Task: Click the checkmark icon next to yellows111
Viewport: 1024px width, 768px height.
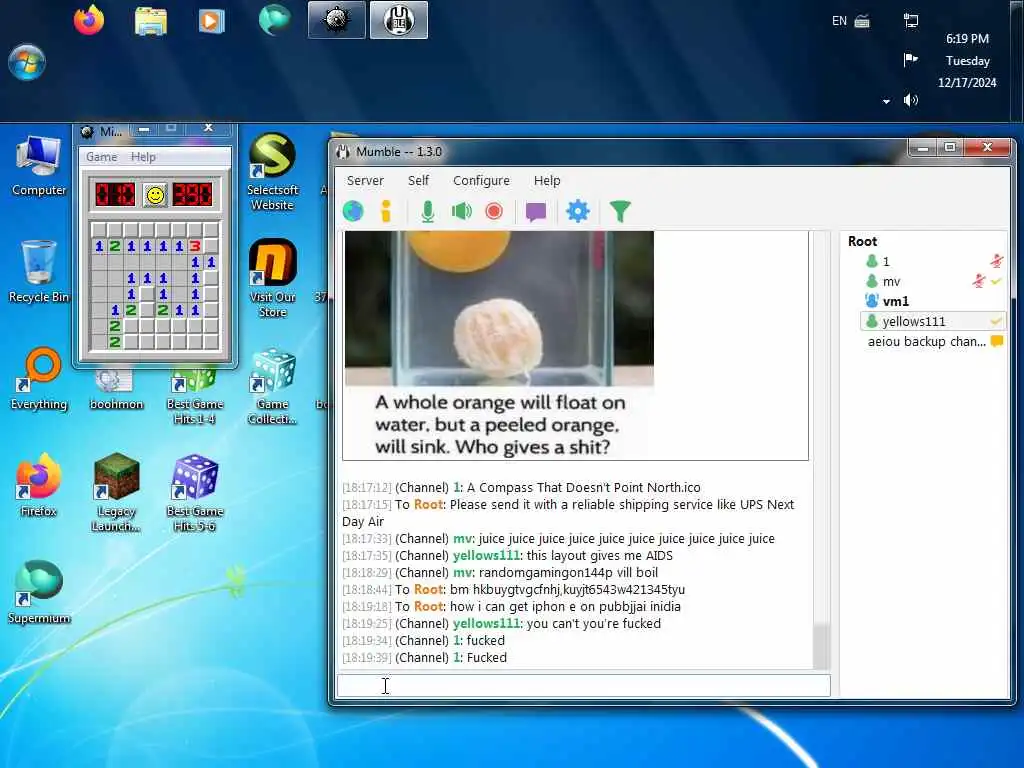Action: pos(996,321)
